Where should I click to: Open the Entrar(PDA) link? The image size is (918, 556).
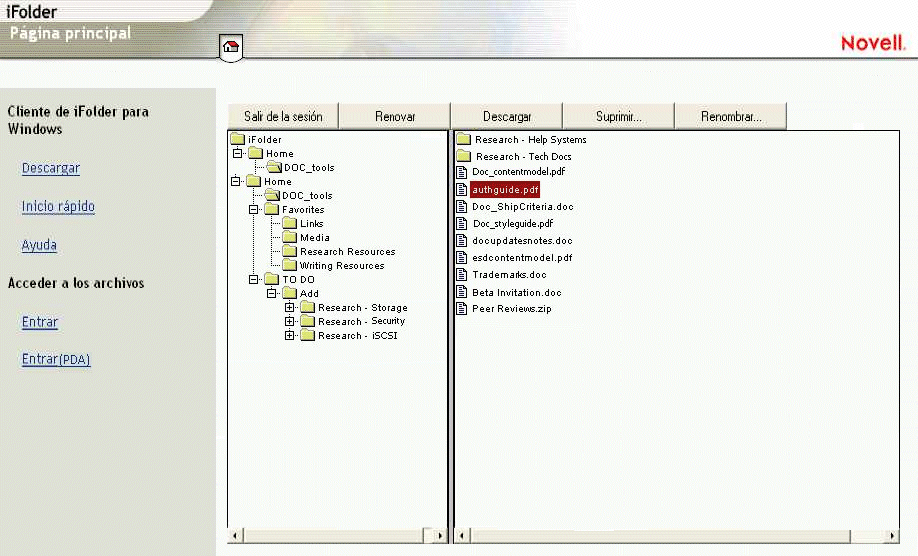[56, 359]
